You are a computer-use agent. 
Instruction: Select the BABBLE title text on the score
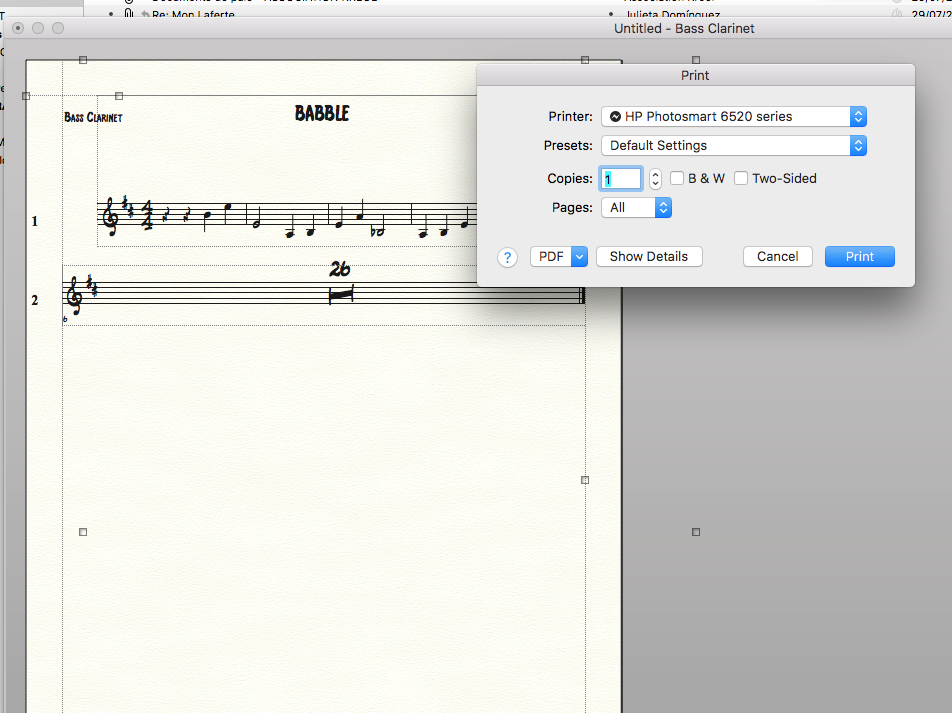click(322, 114)
